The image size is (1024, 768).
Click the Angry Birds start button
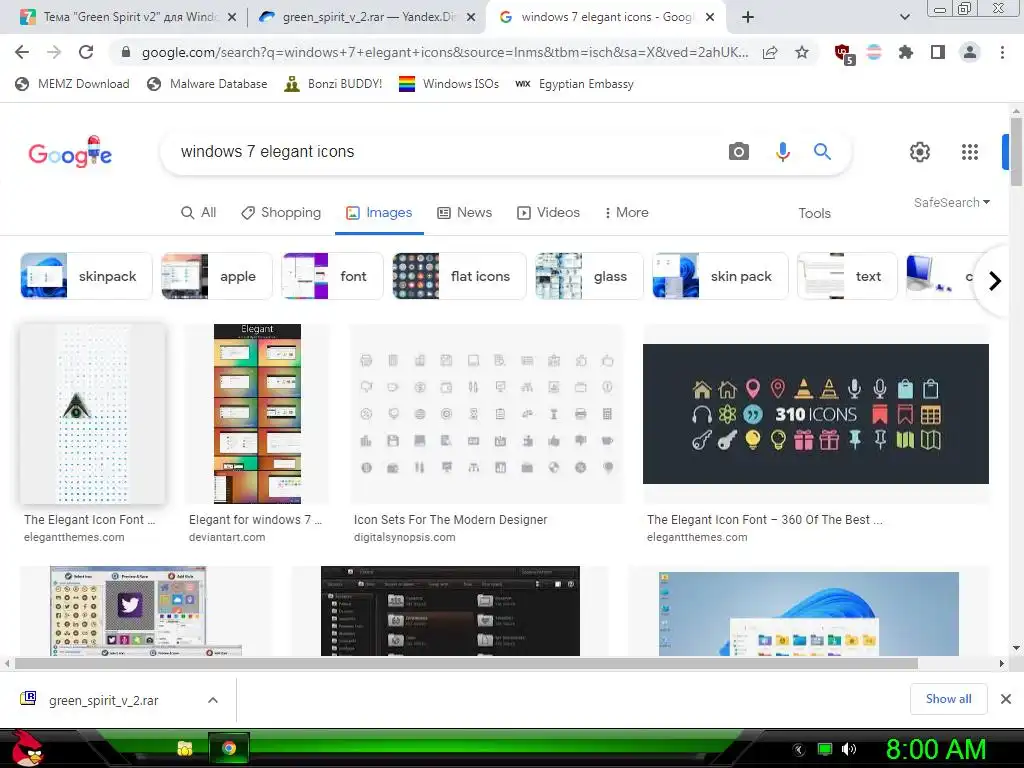(26, 748)
